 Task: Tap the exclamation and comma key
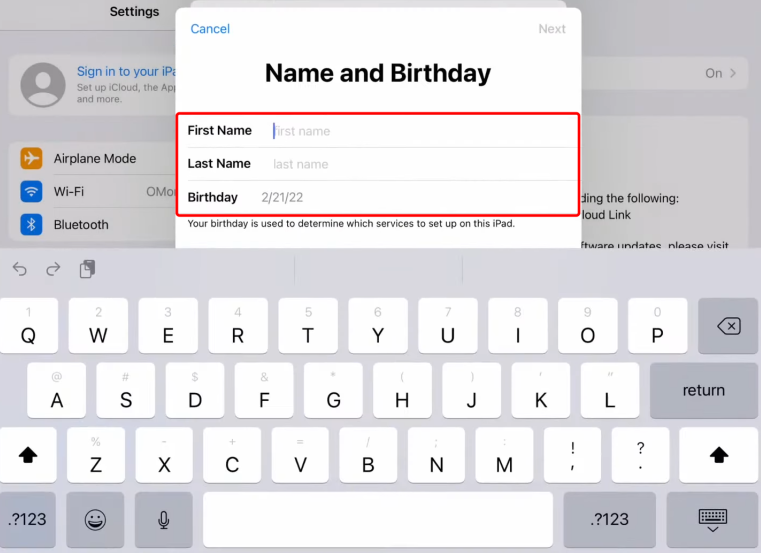click(573, 455)
